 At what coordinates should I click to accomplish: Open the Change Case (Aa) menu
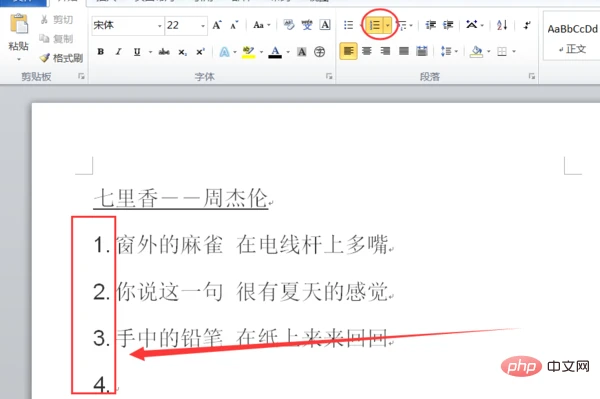coord(261,25)
